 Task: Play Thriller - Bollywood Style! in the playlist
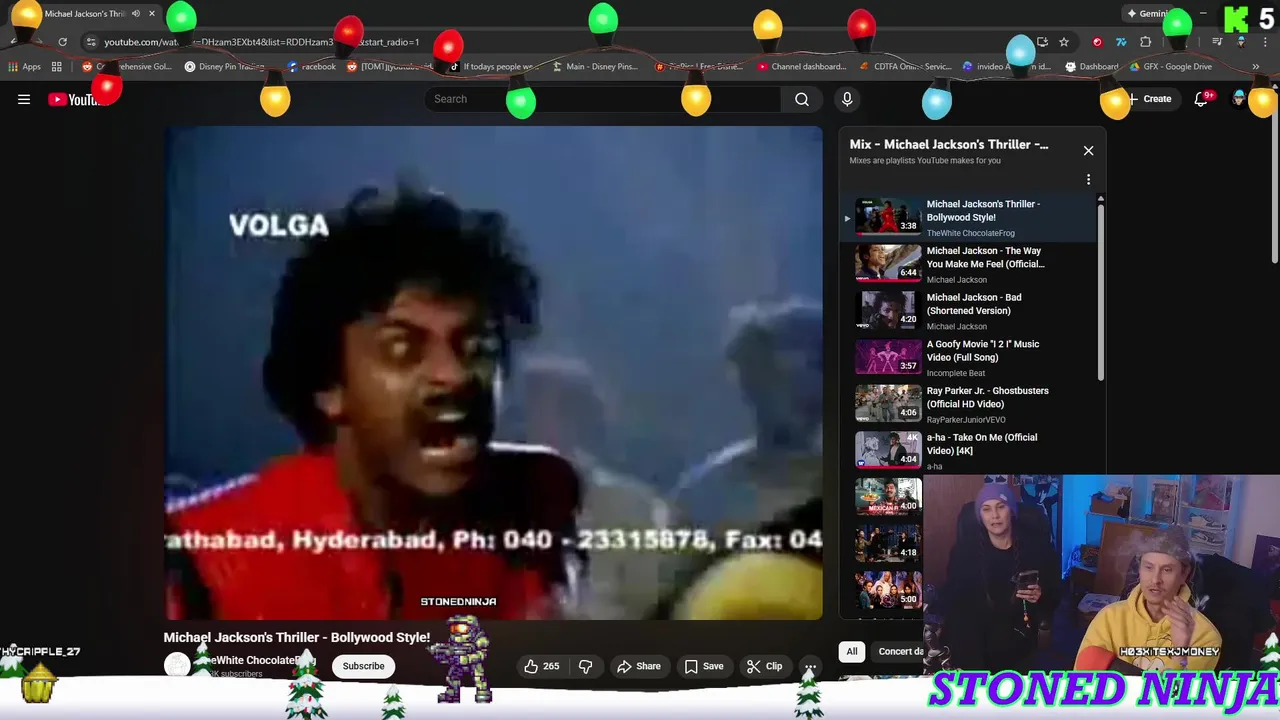[970, 218]
